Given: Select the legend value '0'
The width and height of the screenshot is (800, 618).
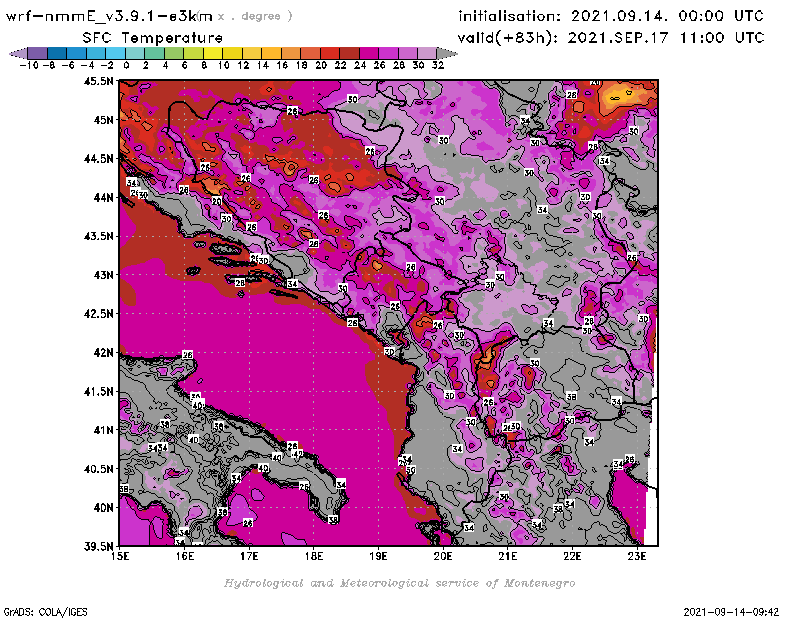Looking at the screenshot, I should pyautogui.click(x=126, y=65).
